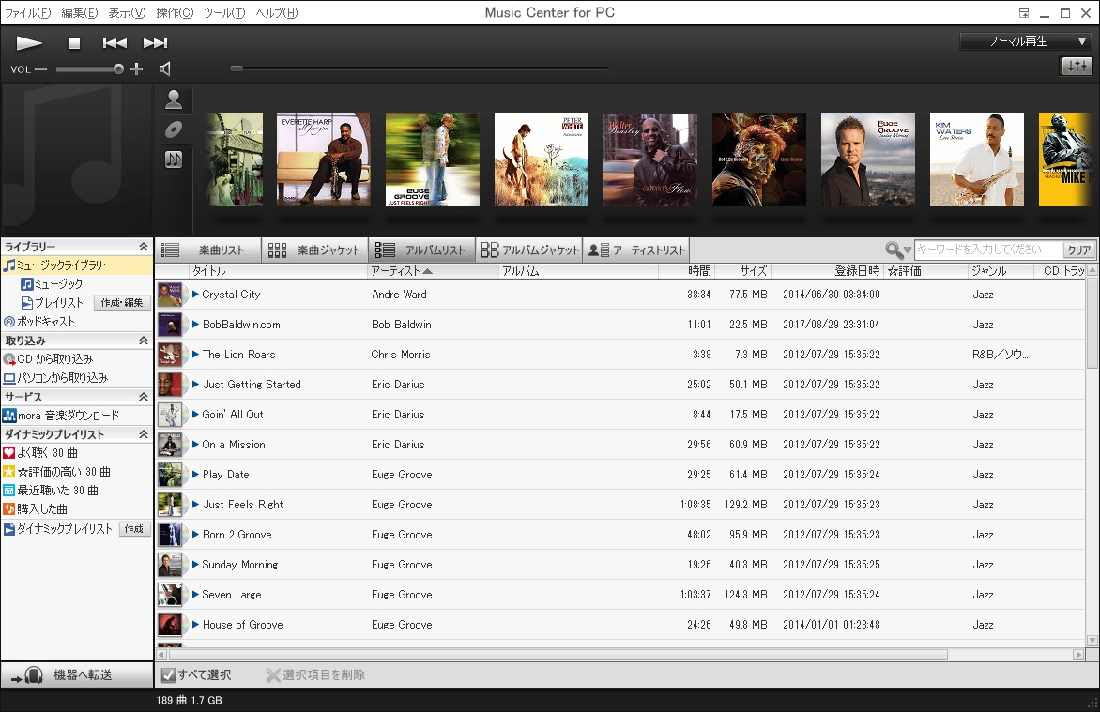This screenshot has height=712, width=1100.
Task: Choose CDから取り込み import option
Action: 48,358
